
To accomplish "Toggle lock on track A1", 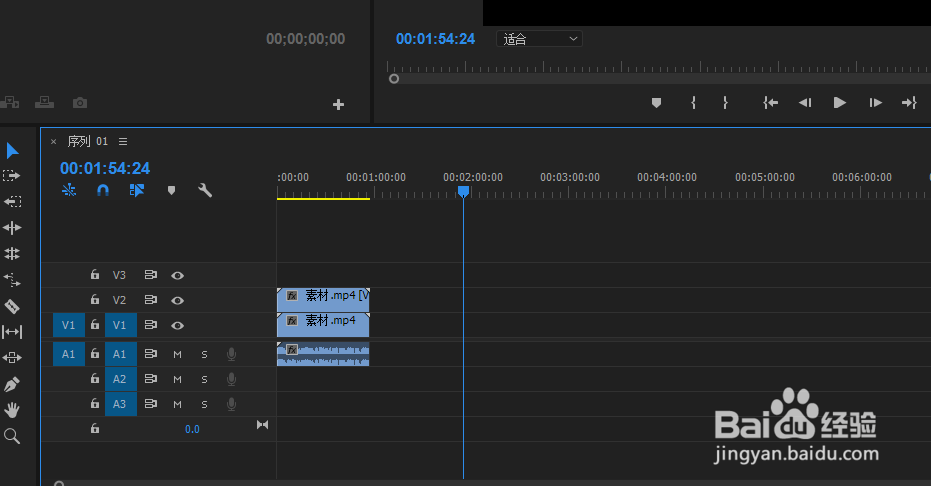I will click(x=94, y=354).
